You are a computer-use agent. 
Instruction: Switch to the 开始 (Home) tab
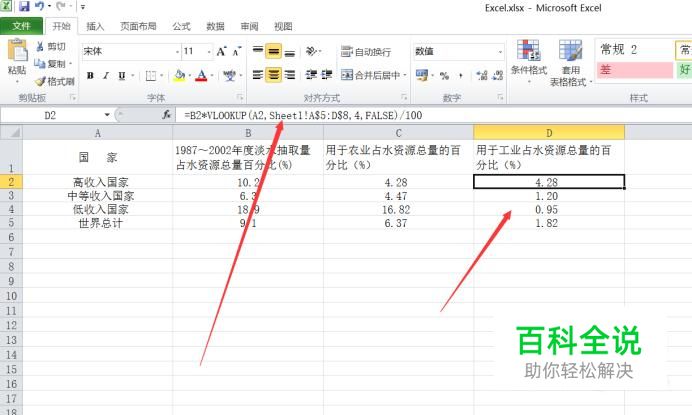point(61,26)
